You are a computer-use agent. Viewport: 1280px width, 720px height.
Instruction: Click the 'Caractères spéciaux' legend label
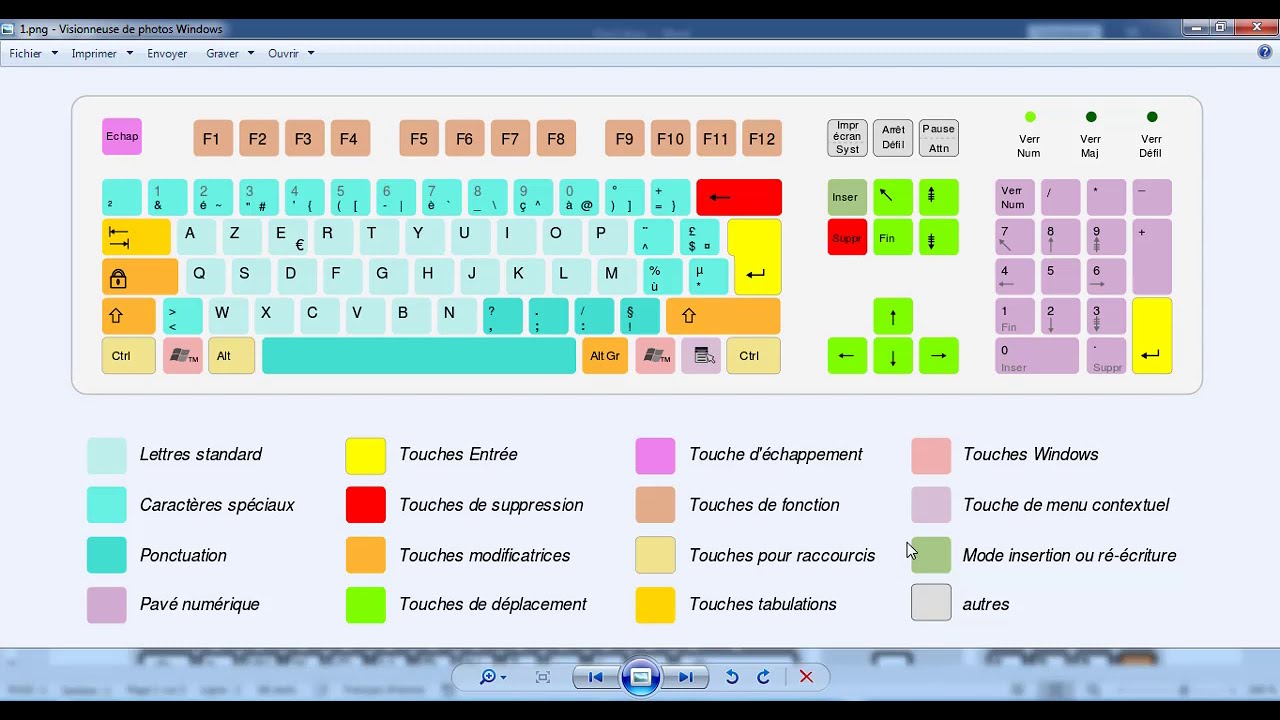point(217,505)
